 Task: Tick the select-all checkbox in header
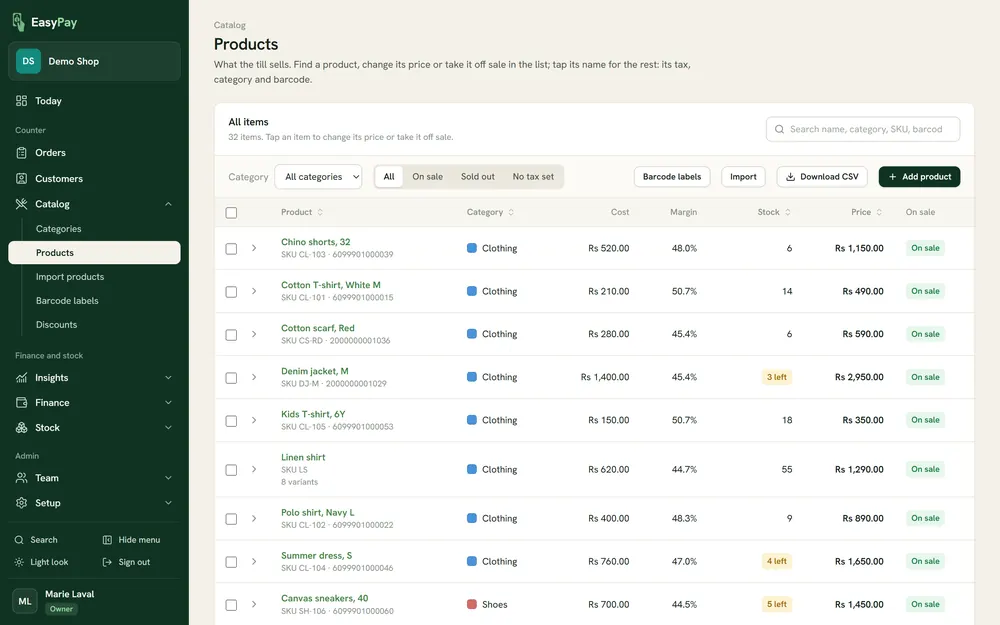coord(232,212)
